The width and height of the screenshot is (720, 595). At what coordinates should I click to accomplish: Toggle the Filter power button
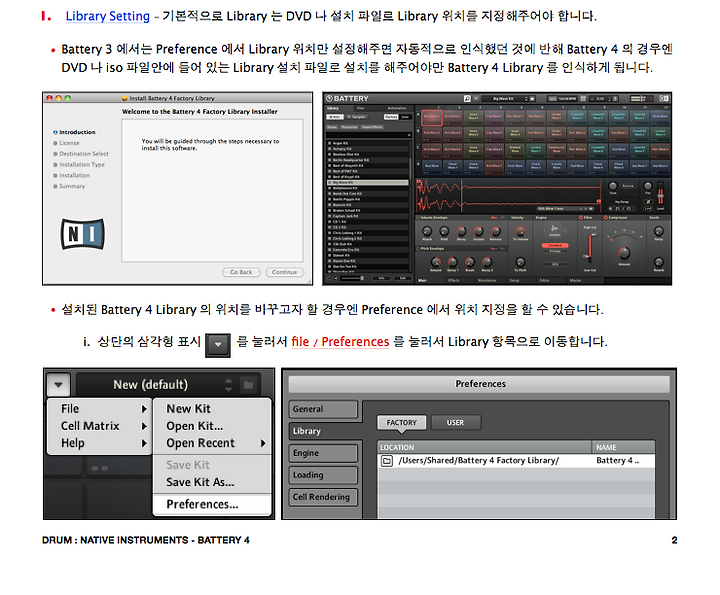tap(581, 218)
